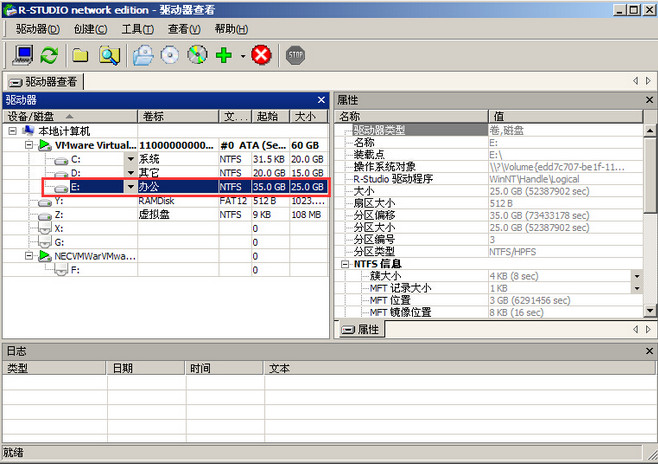Viewport: 658px width, 465px height.
Task: Select the 属性 tab below properties
Action: pos(361,330)
